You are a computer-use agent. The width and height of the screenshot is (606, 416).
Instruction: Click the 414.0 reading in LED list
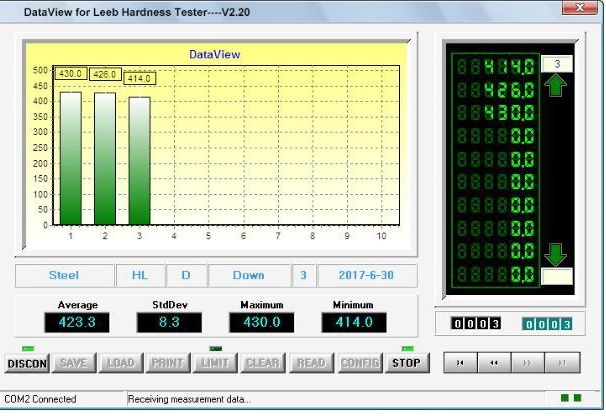coord(495,67)
